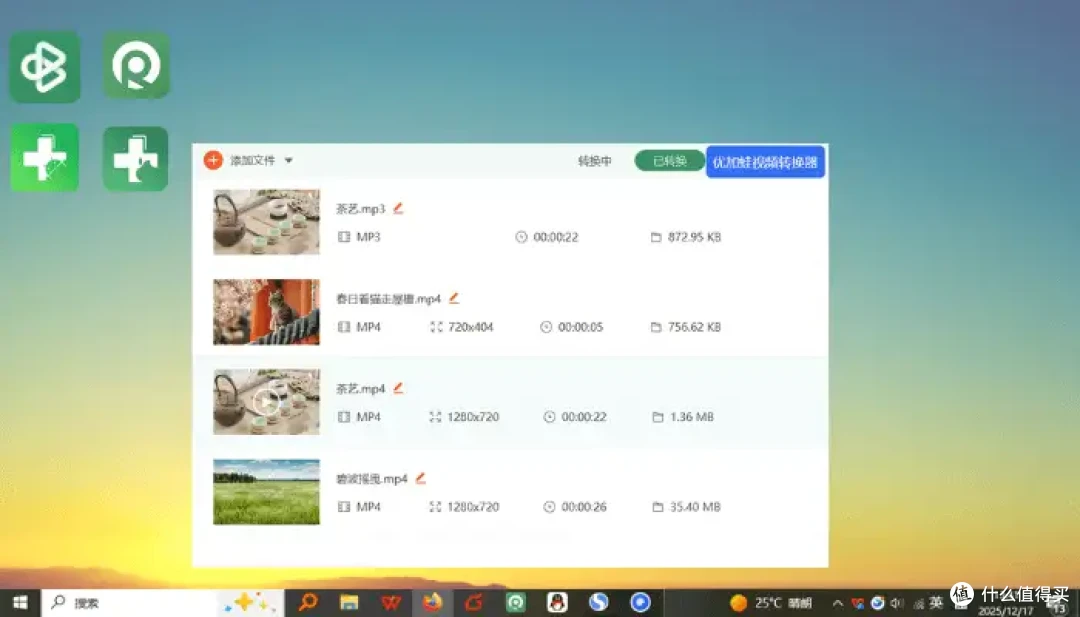The height and width of the screenshot is (617, 1080).
Task: Open the orange magnifier app on the taskbar
Action: pos(308,603)
